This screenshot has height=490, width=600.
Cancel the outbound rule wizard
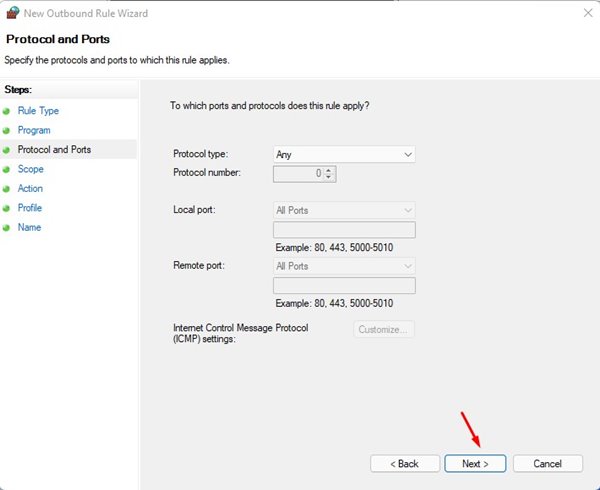pyautogui.click(x=547, y=464)
